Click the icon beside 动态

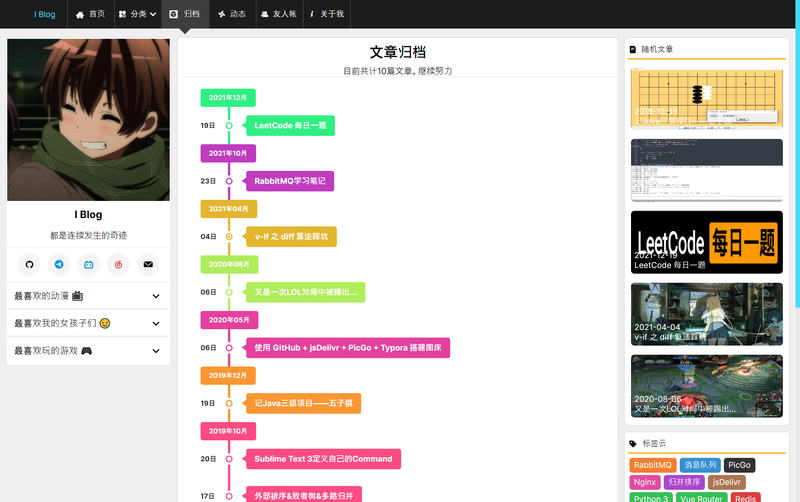coord(221,14)
